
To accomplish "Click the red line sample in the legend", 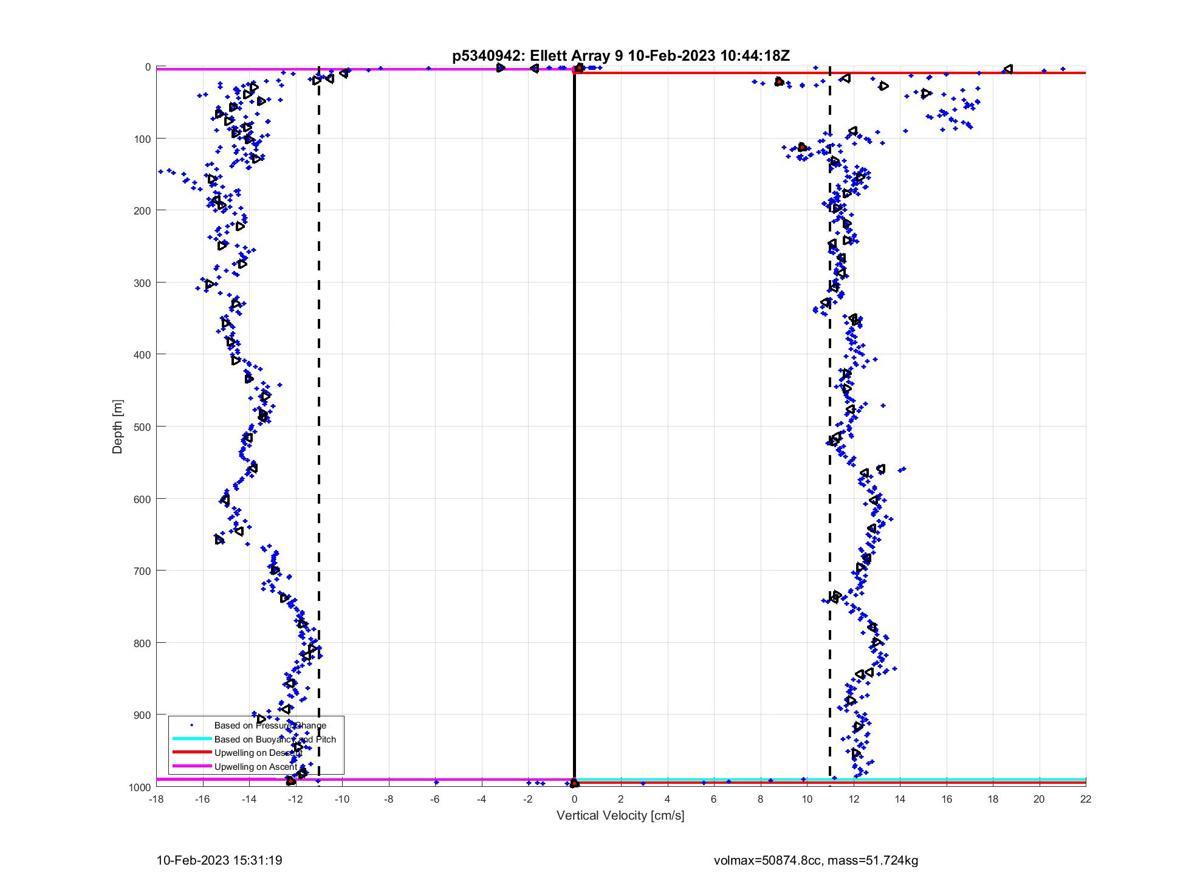I will 191,753.
